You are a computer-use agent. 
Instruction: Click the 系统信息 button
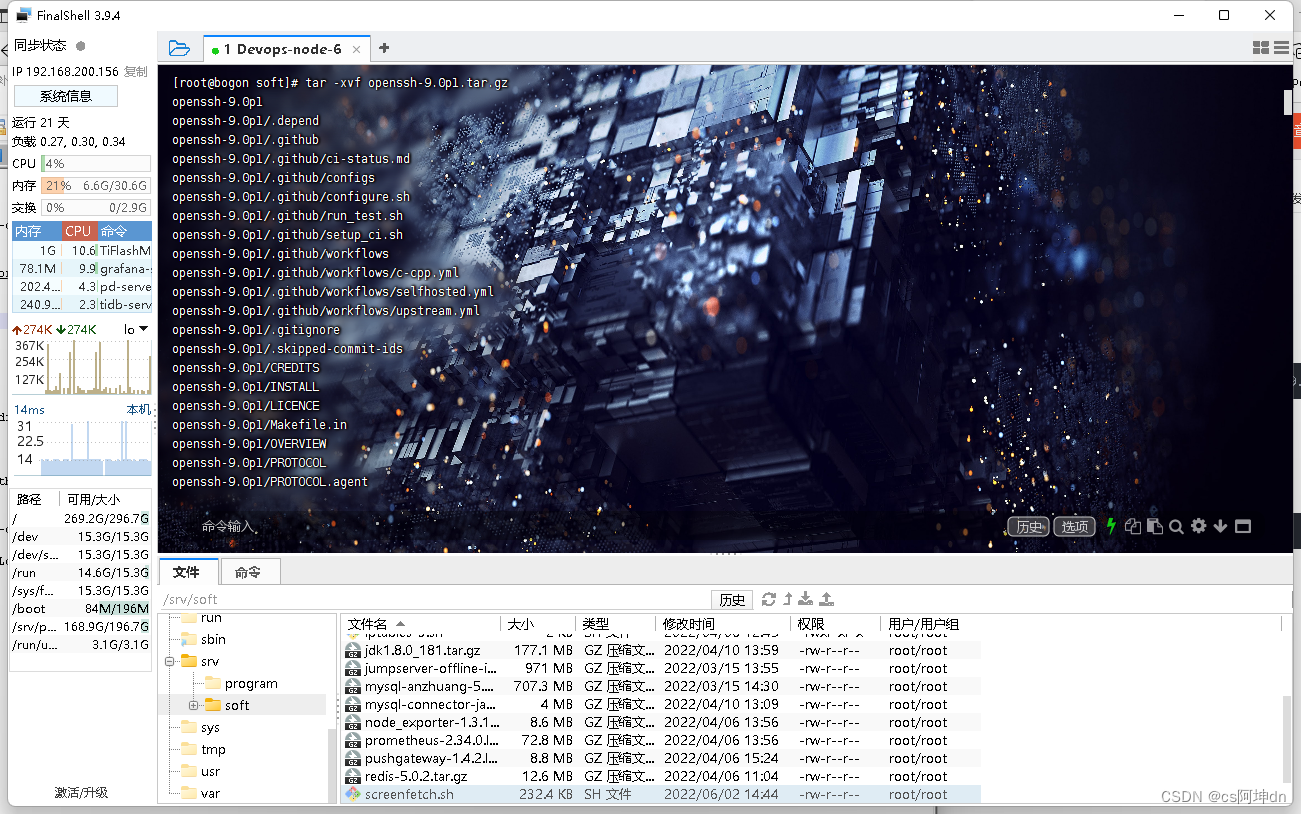tap(65, 95)
